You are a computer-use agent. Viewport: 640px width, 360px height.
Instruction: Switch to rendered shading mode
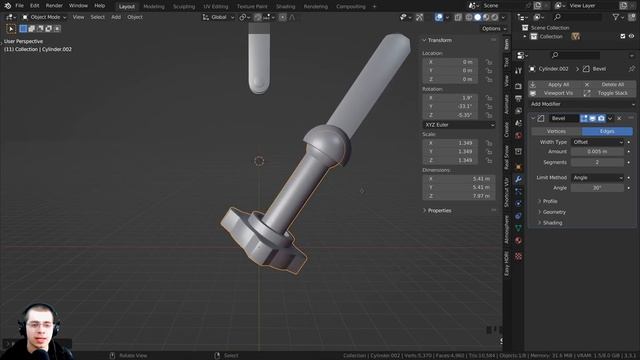click(494, 17)
